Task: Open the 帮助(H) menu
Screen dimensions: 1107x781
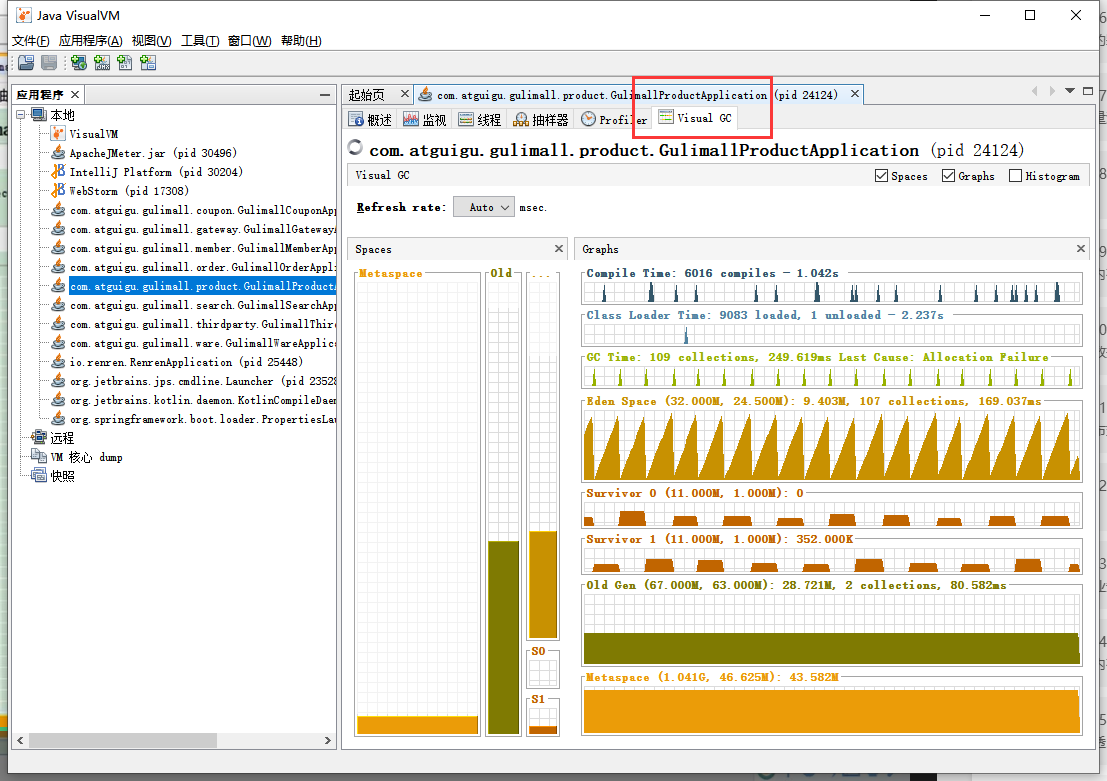Action: click(301, 41)
